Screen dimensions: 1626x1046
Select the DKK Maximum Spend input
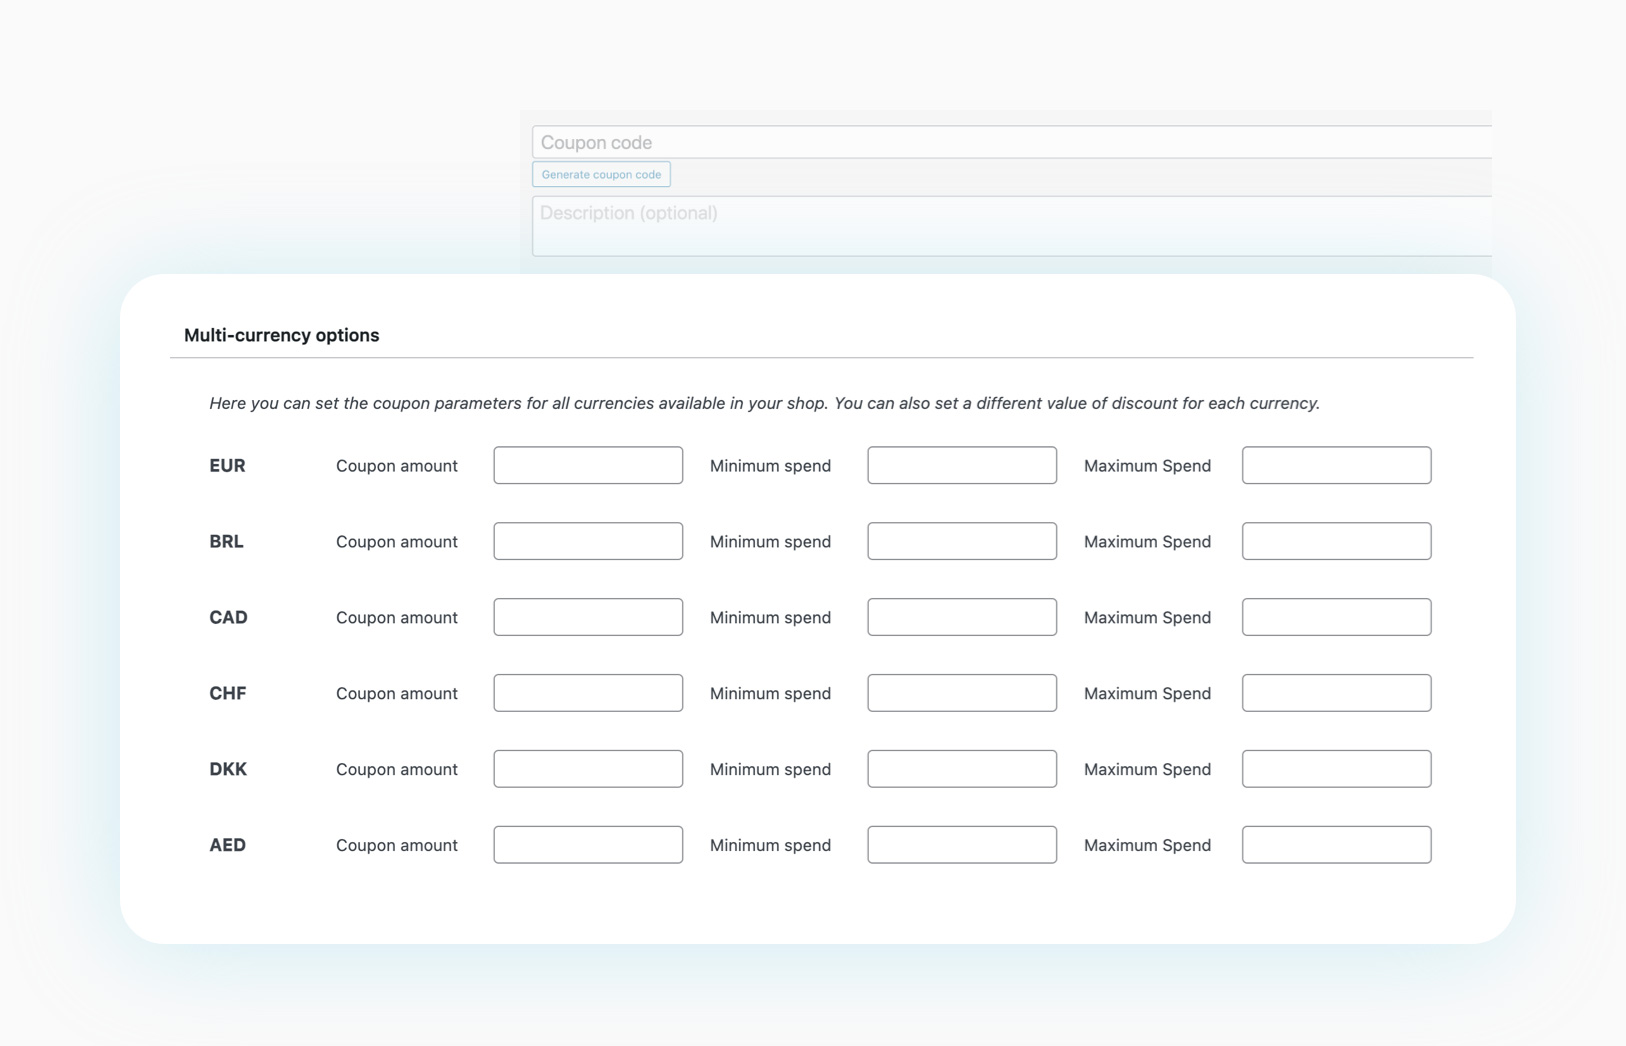pyautogui.click(x=1336, y=769)
